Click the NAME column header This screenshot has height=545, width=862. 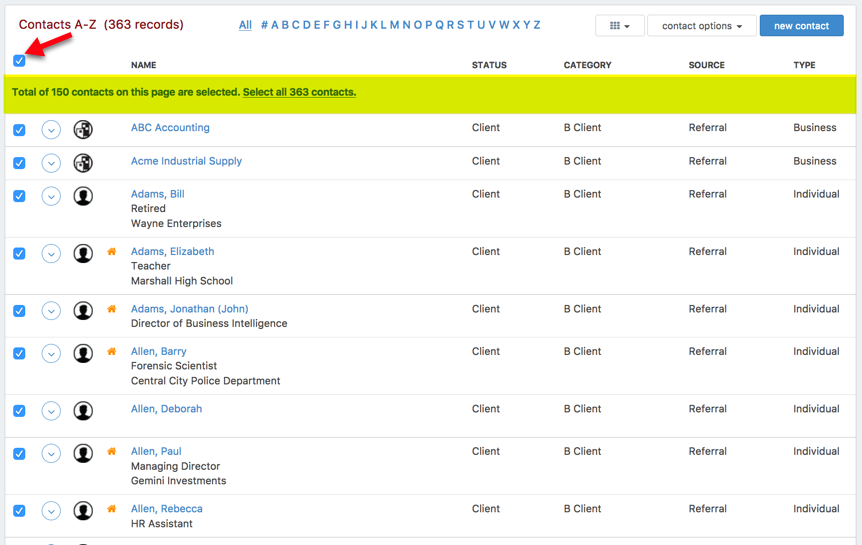[x=143, y=65]
